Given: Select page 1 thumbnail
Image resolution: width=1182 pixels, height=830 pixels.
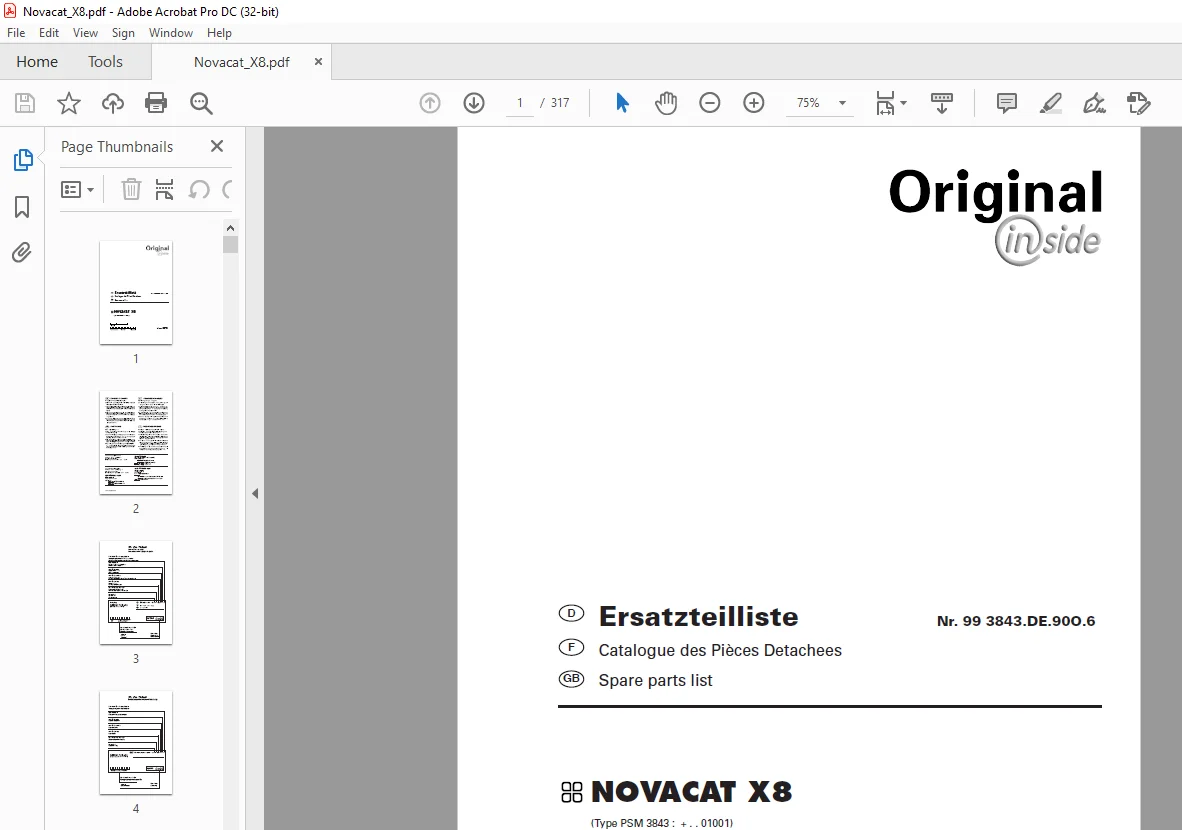Looking at the screenshot, I should [x=136, y=293].
